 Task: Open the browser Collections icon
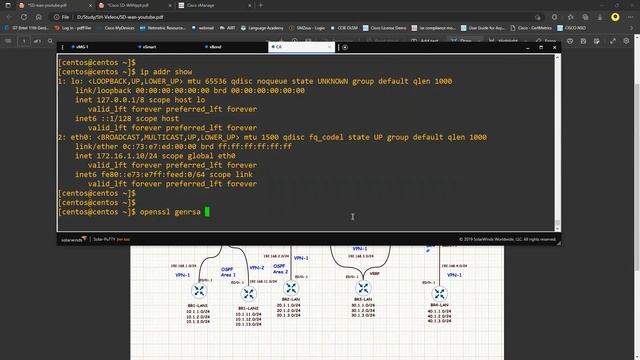point(585,17)
